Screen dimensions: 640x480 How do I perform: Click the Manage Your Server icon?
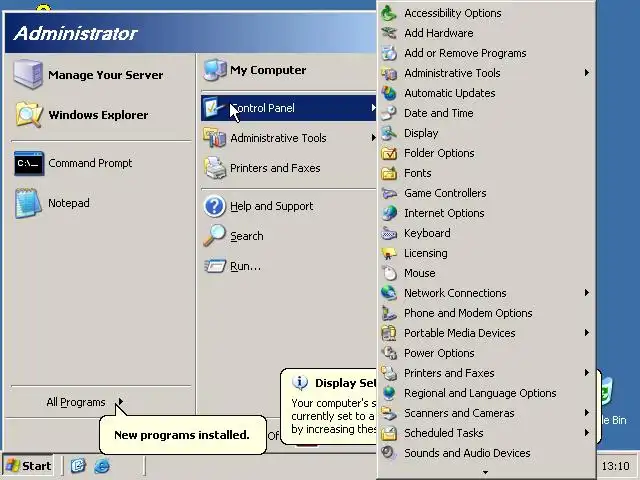click(x=28, y=74)
